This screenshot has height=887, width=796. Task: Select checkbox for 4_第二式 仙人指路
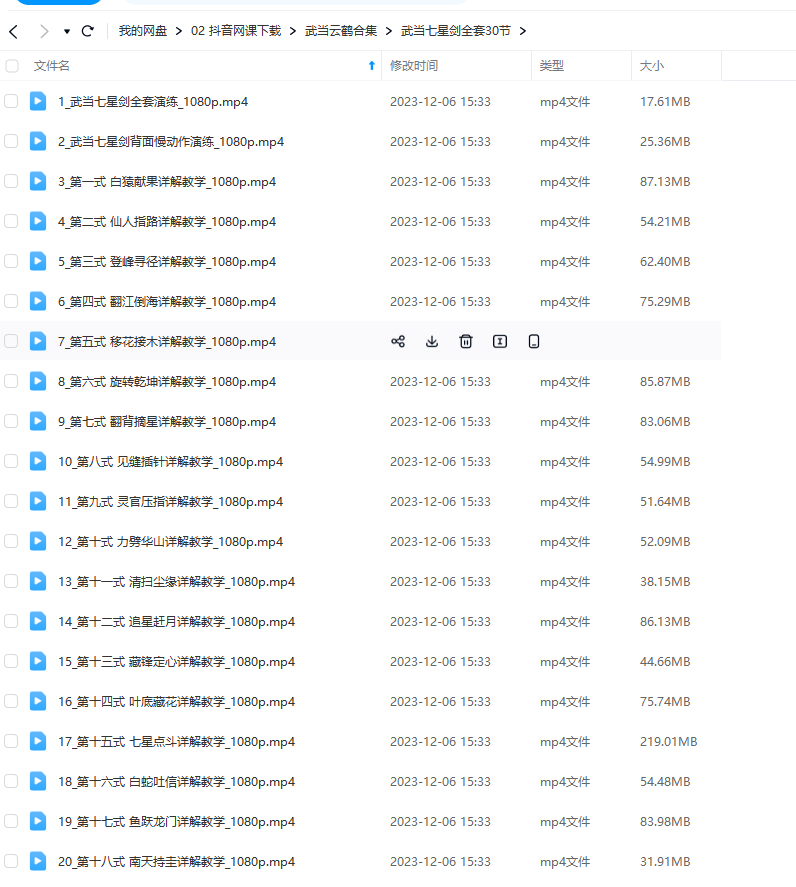[11, 221]
